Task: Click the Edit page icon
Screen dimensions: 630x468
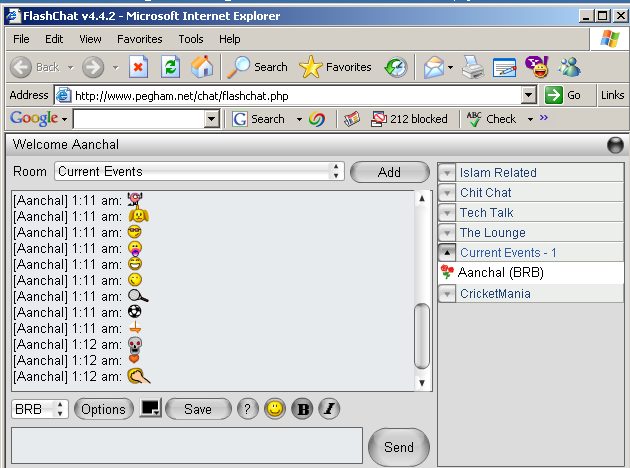Action: (x=505, y=67)
